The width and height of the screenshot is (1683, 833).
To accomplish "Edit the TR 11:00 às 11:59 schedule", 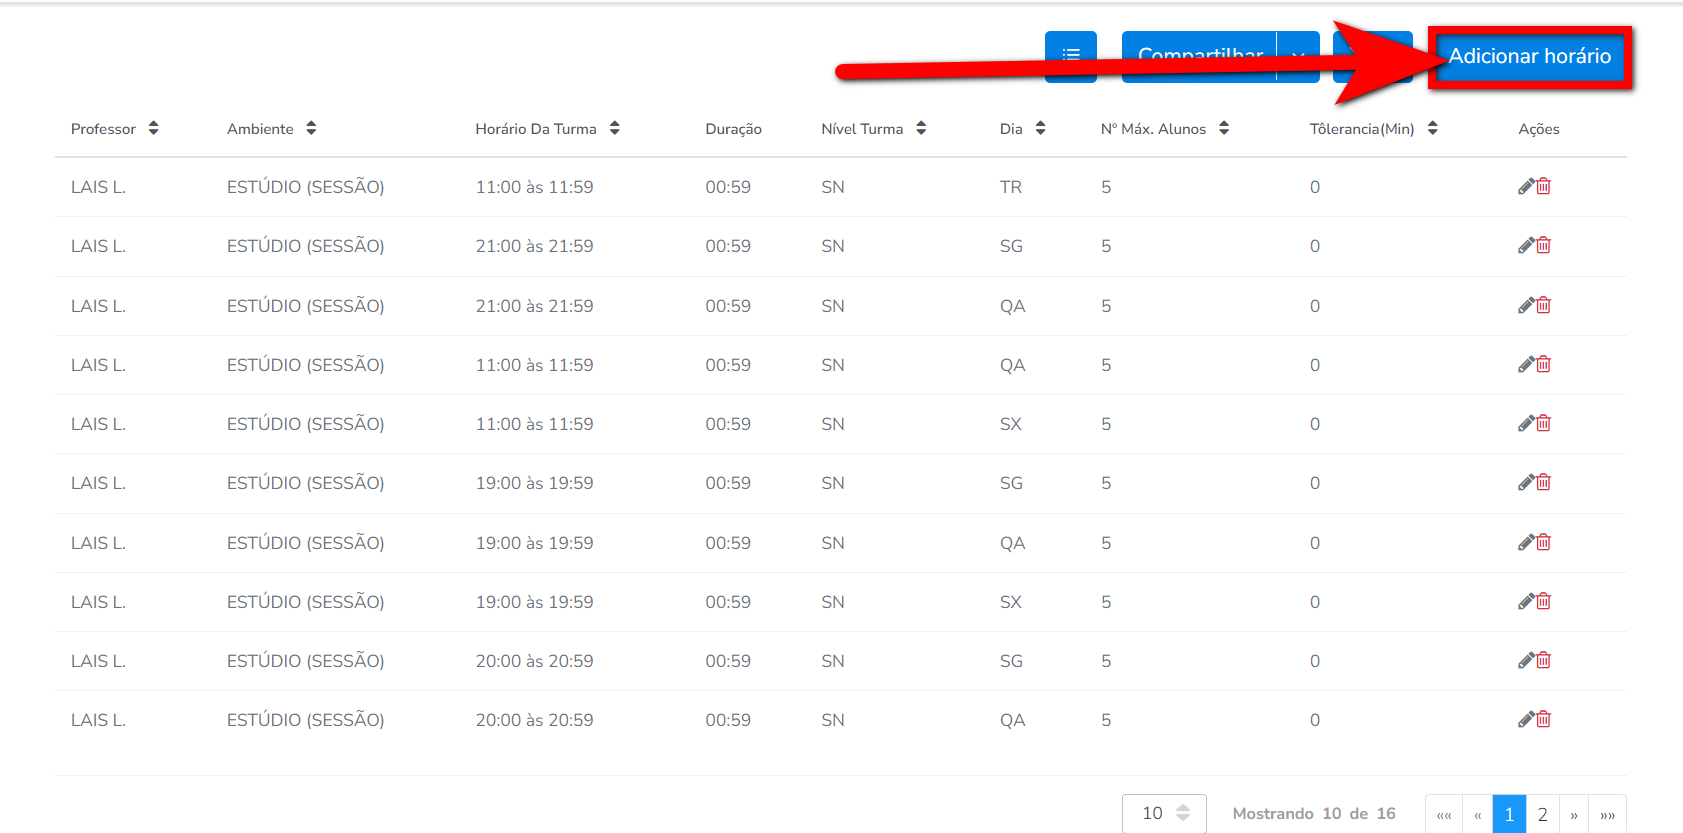I will point(1526,187).
